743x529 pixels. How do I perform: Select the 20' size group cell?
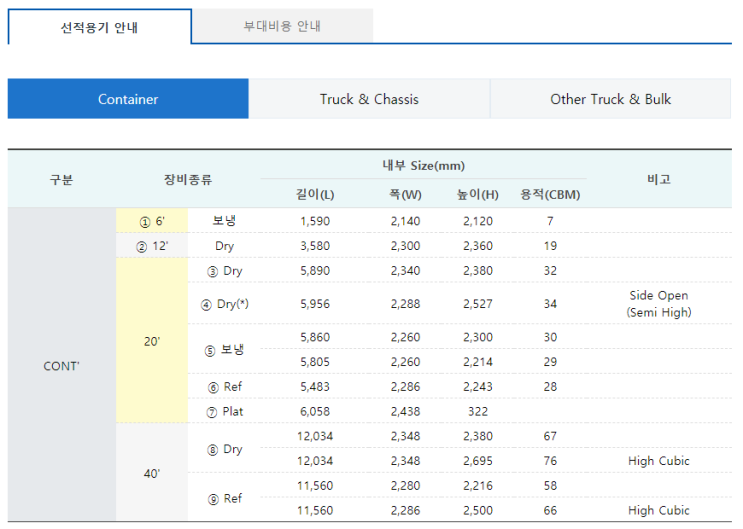click(x=152, y=341)
